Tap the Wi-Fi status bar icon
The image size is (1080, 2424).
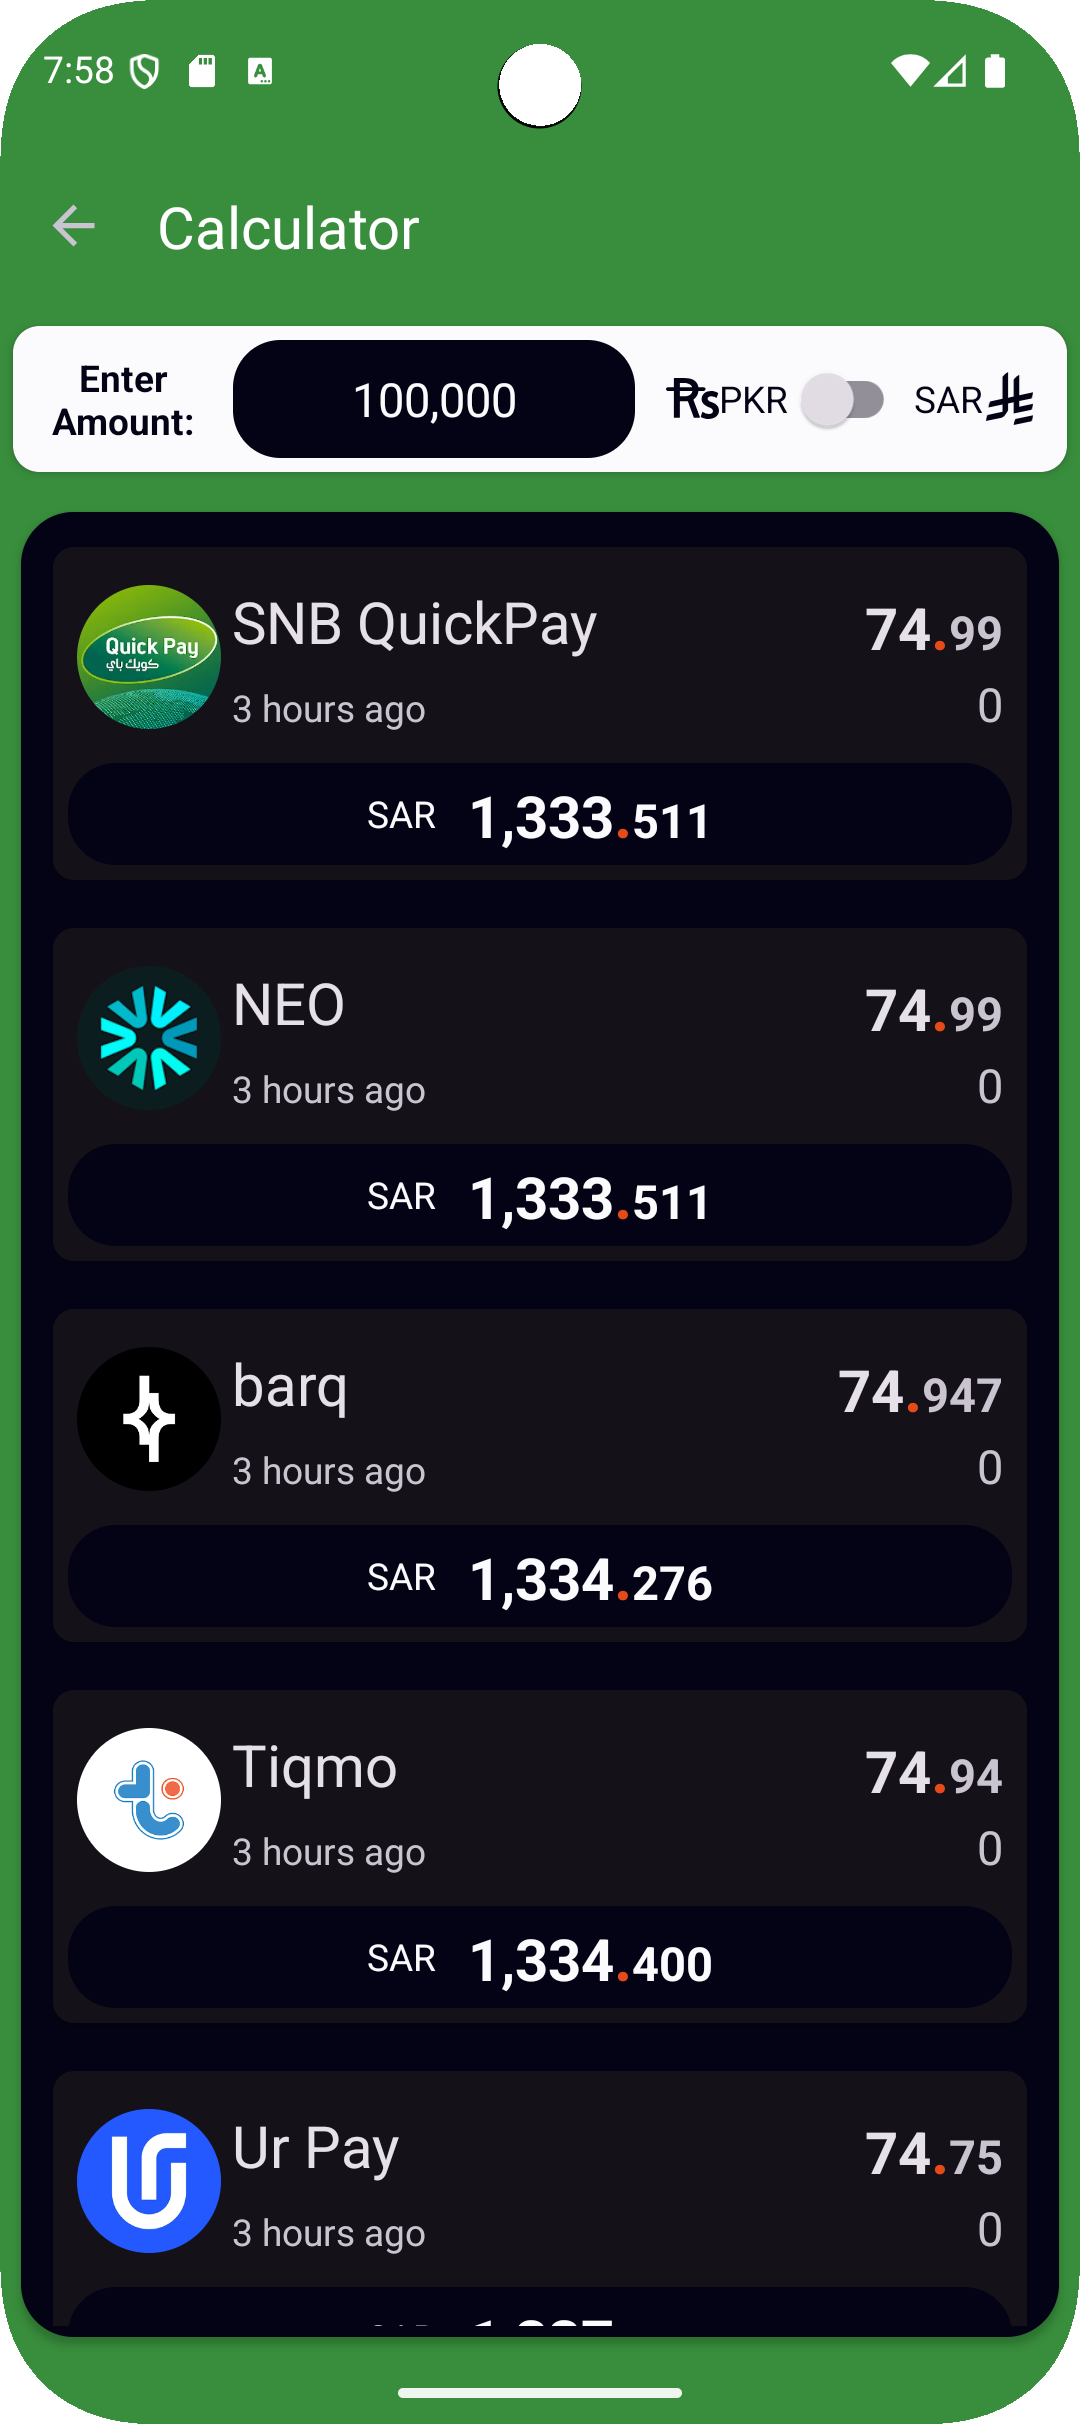click(x=909, y=71)
